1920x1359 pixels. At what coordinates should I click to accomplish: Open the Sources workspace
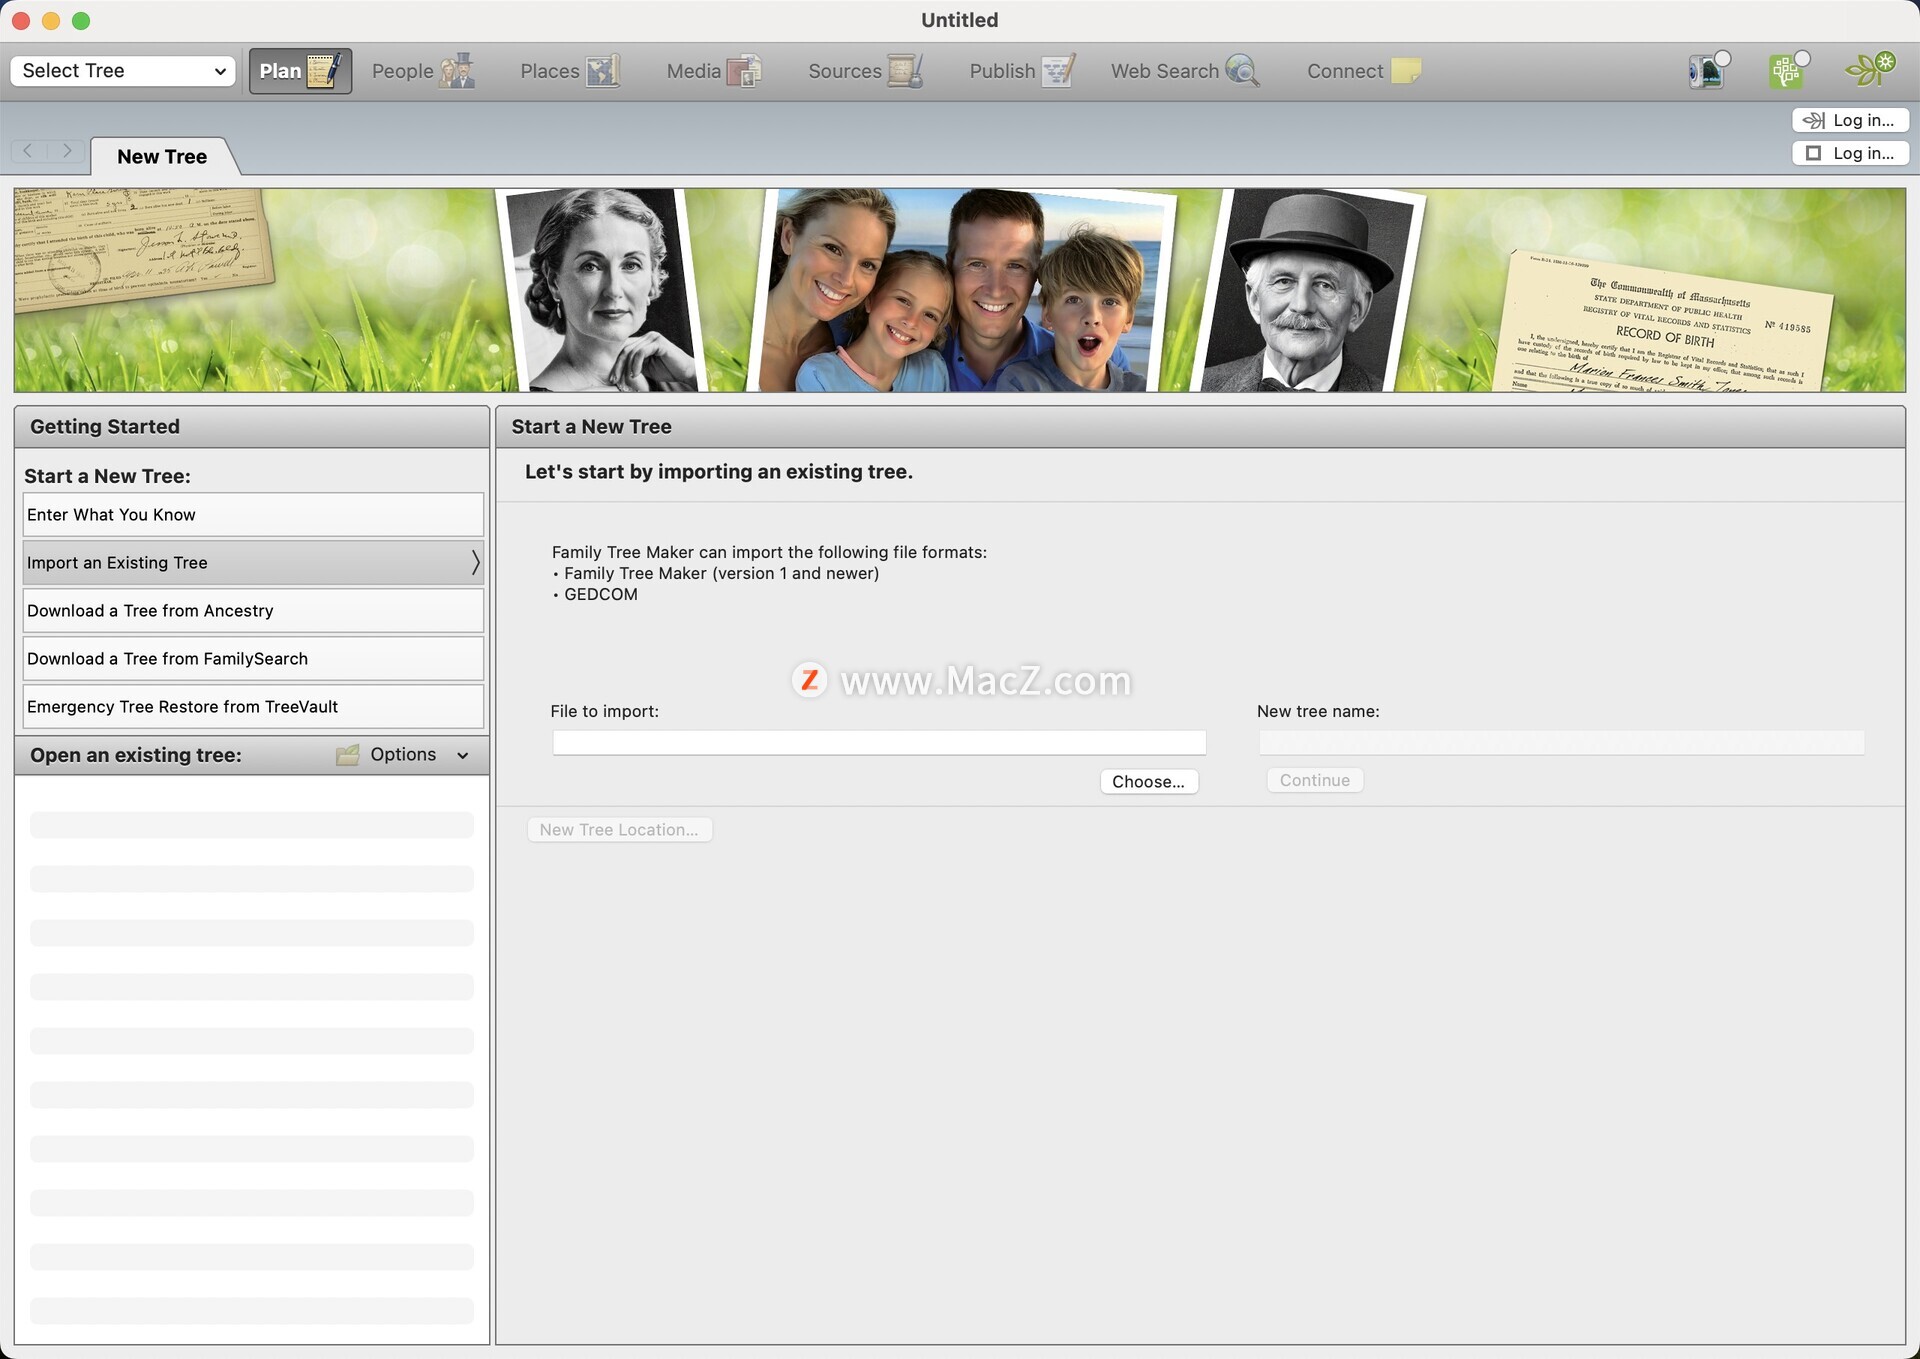(865, 71)
